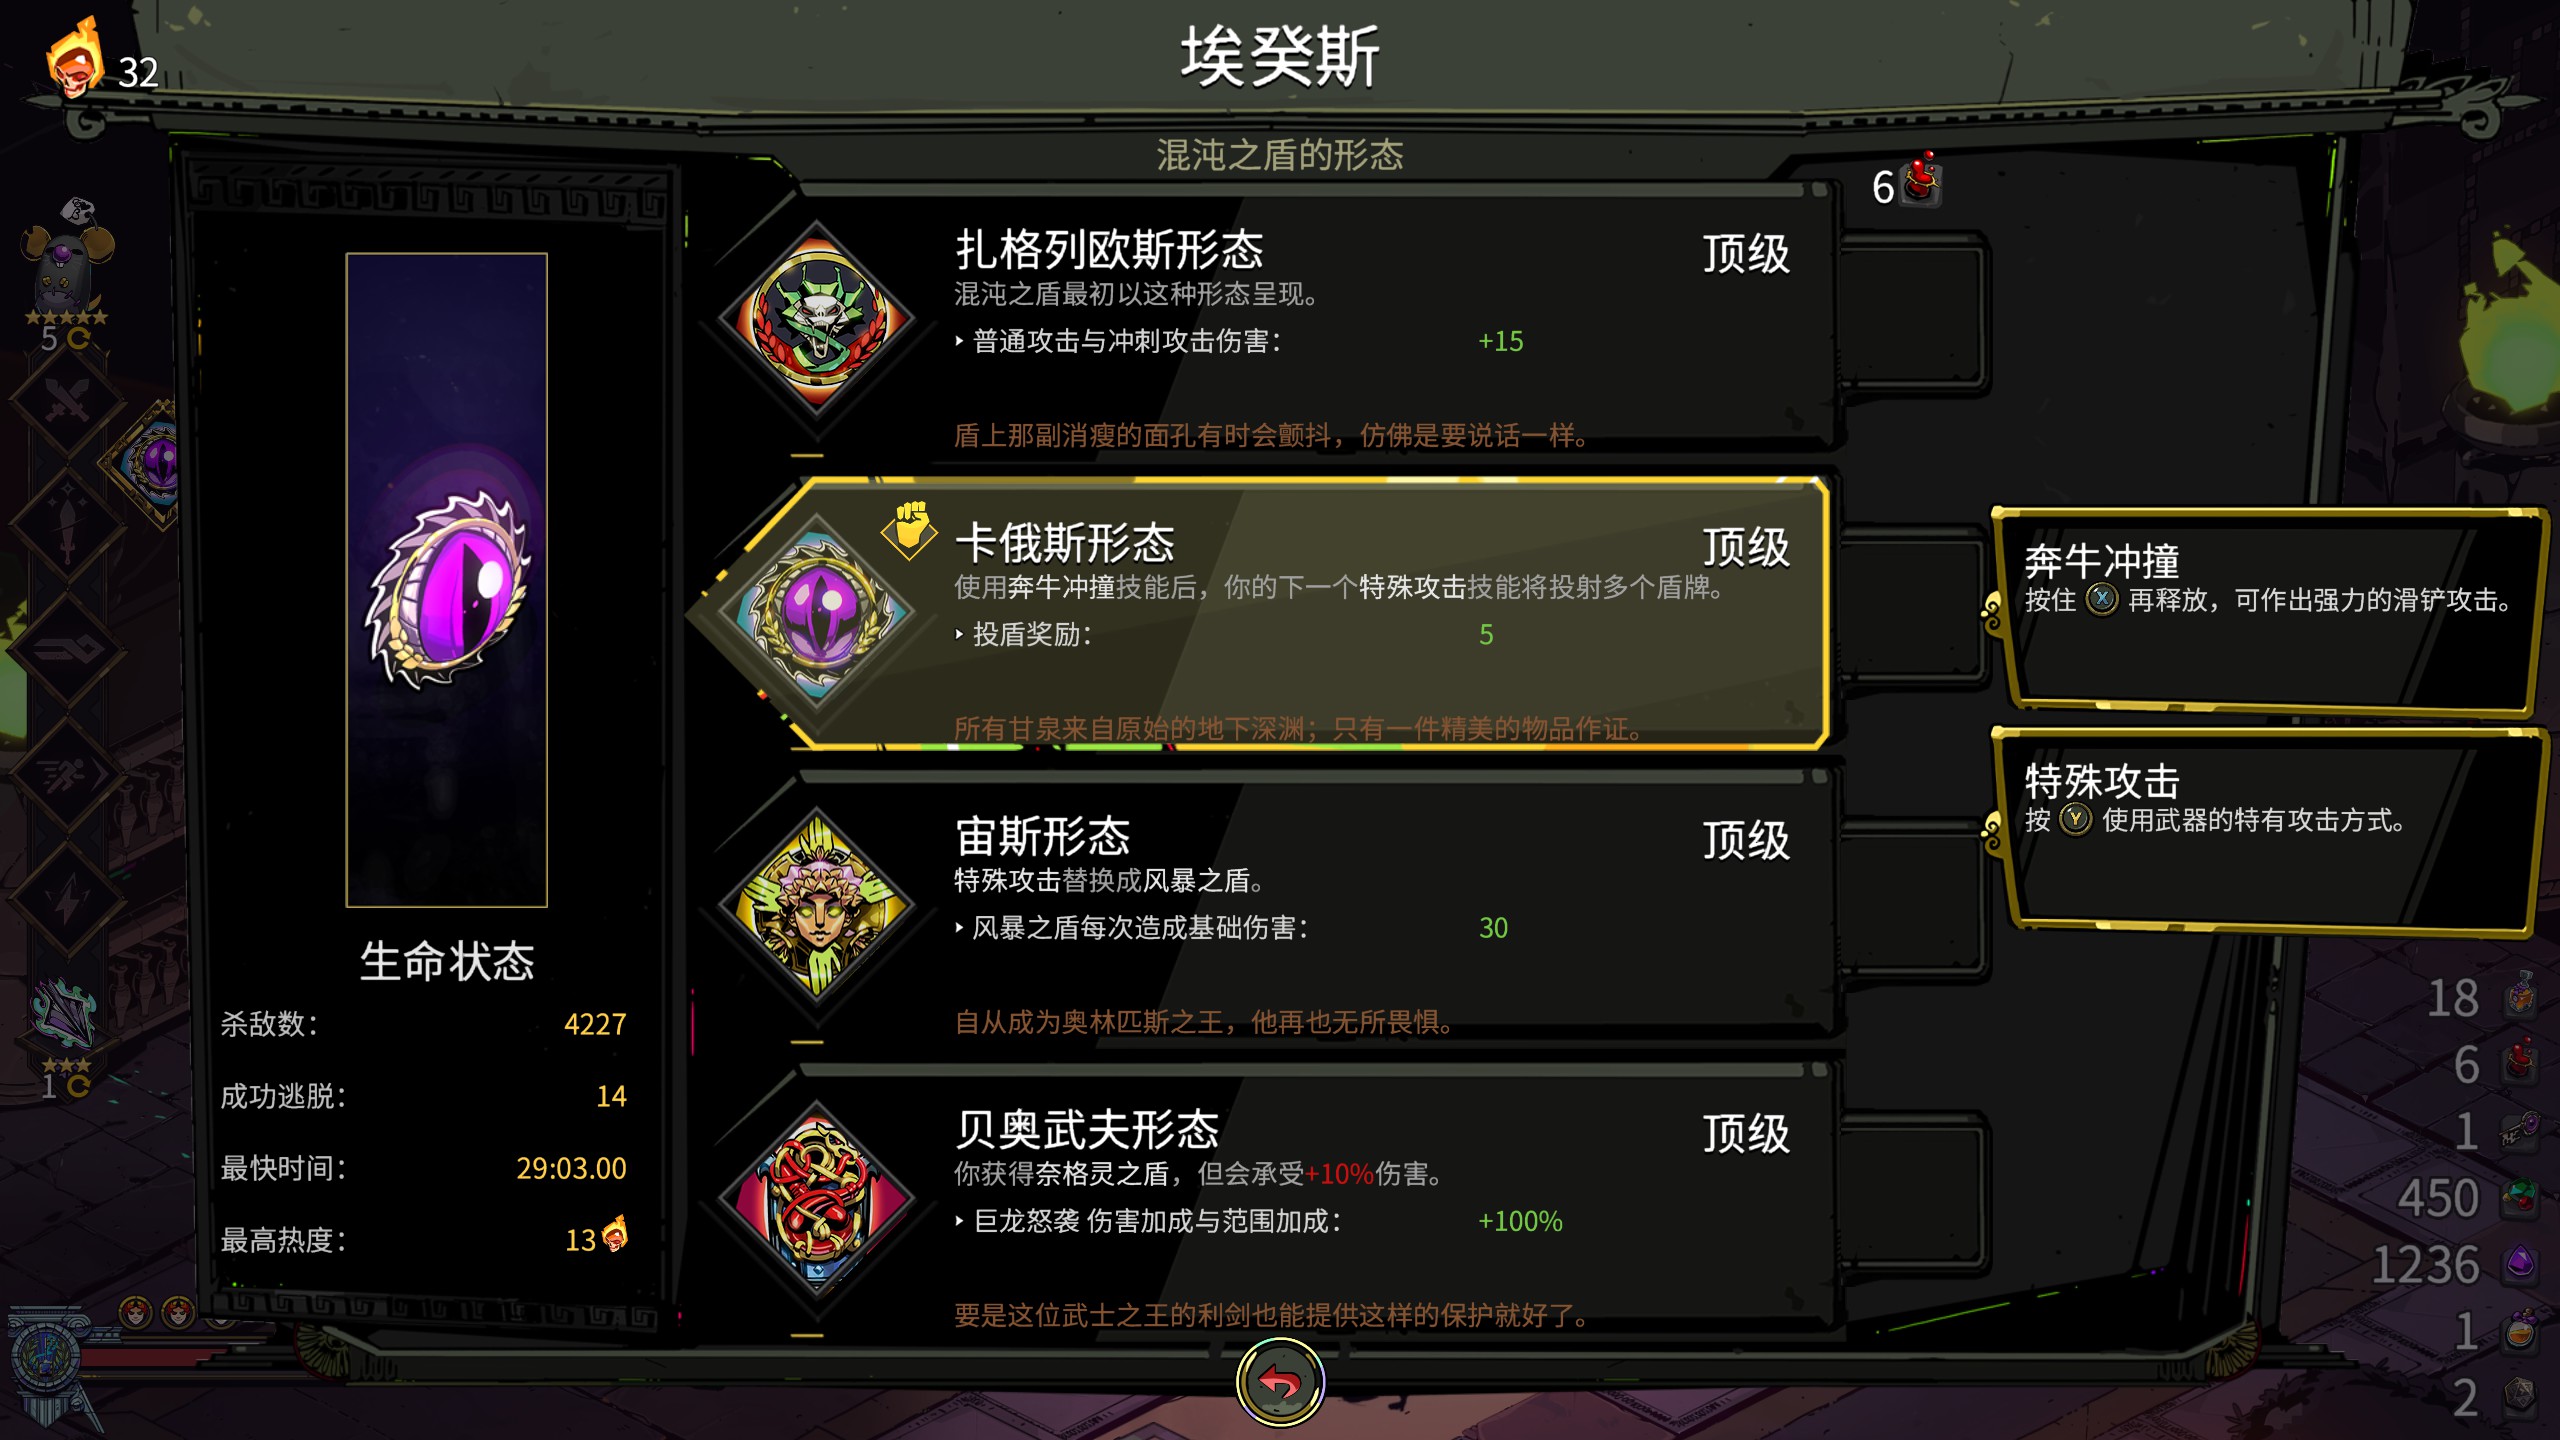Viewport: 2560px width, 1440px height.
Task: Click the 奔牛冲撞 ability tooltip panel
Action: click(2268, 610)
